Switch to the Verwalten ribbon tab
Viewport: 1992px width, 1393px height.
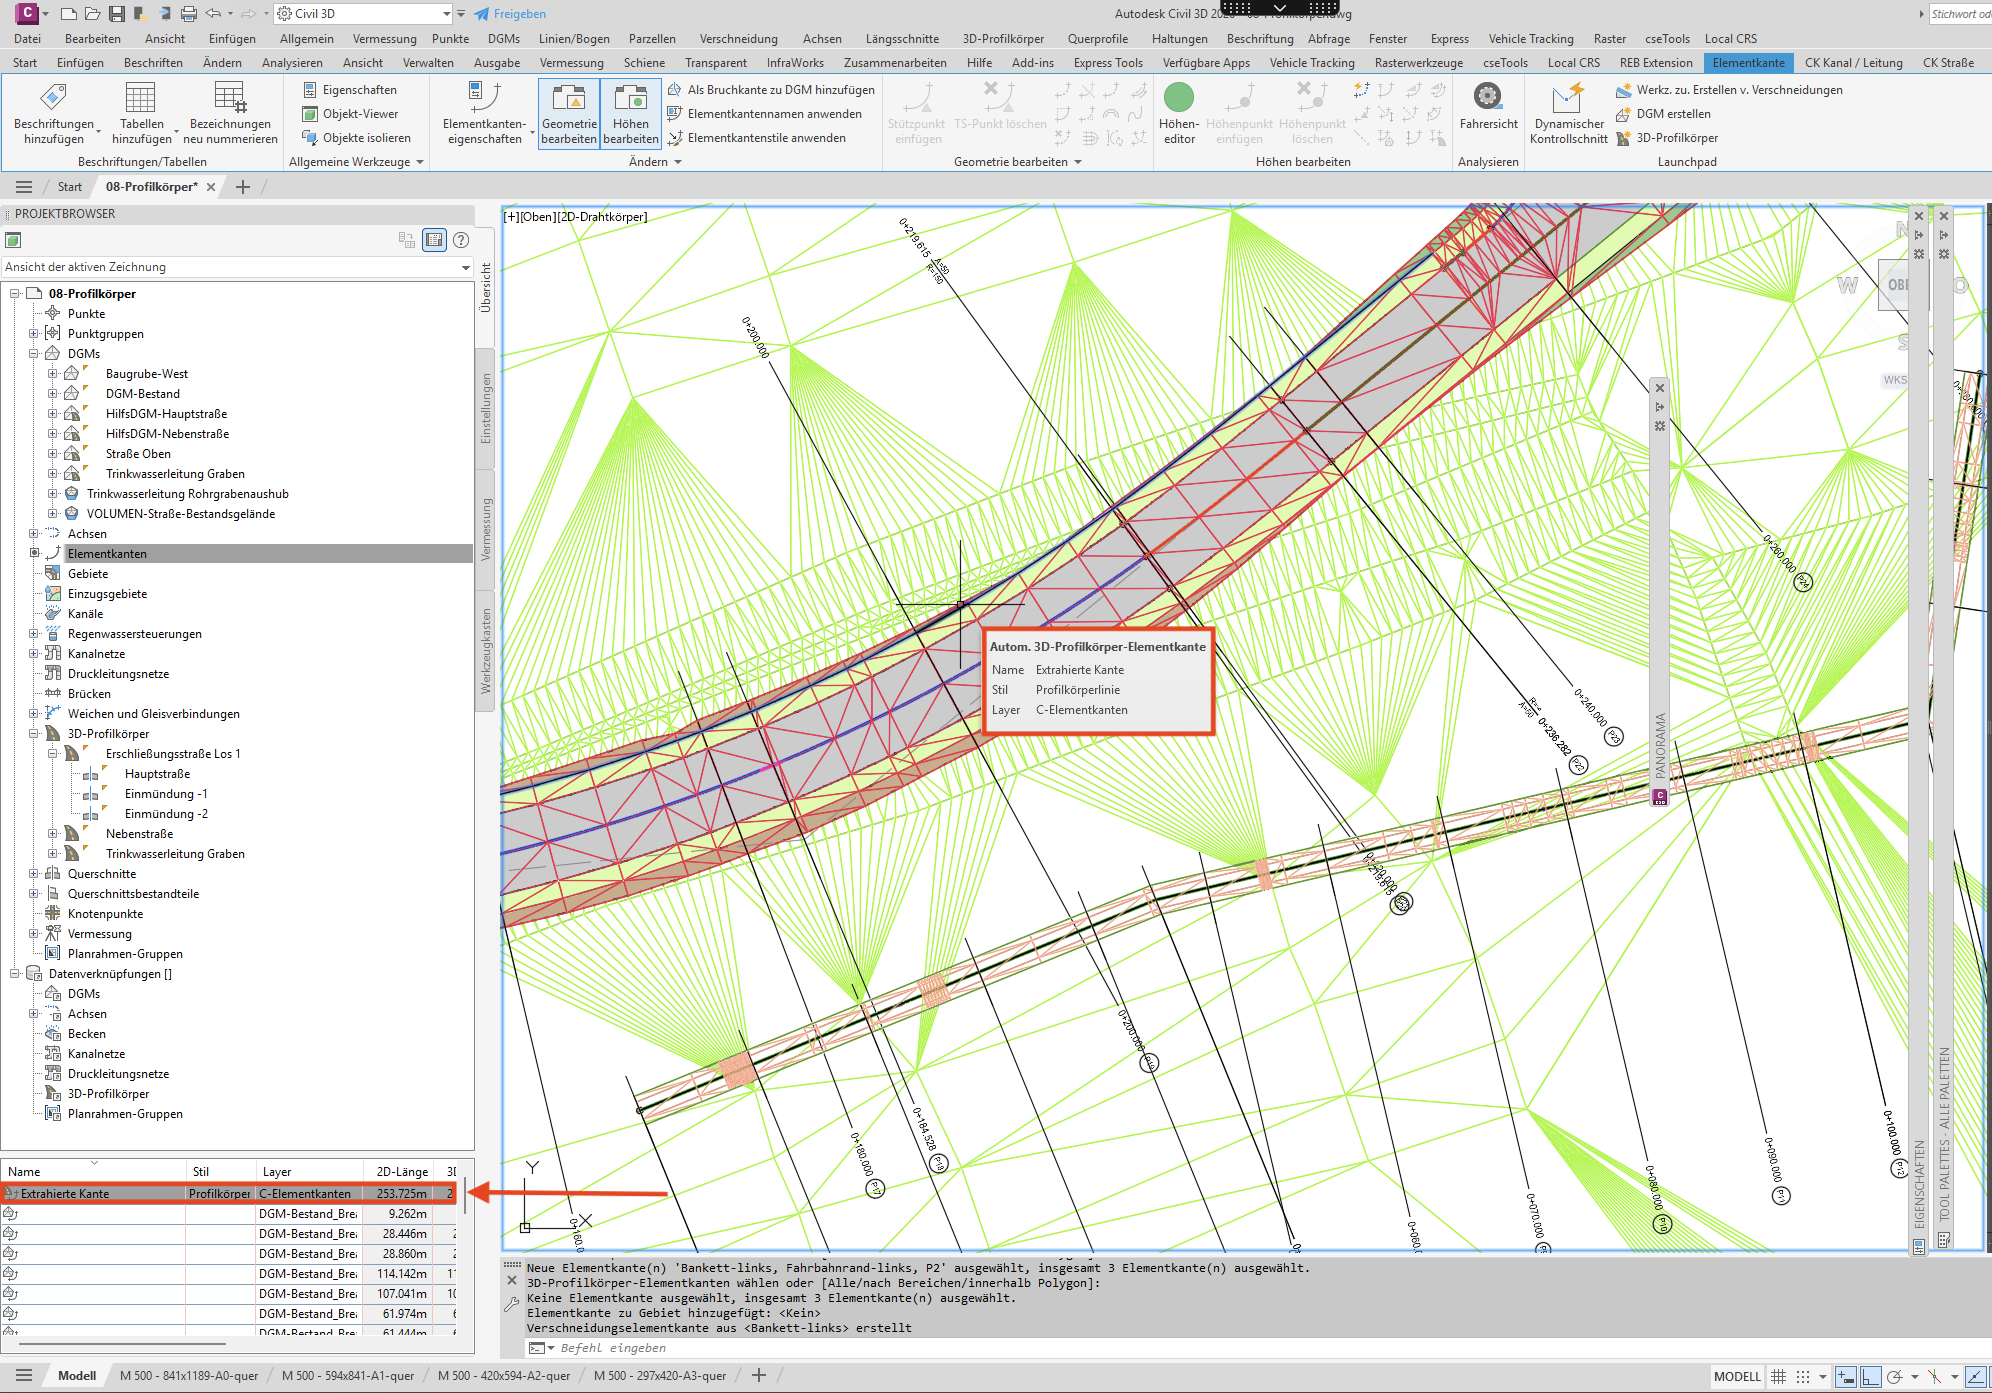tap(428, 63)
